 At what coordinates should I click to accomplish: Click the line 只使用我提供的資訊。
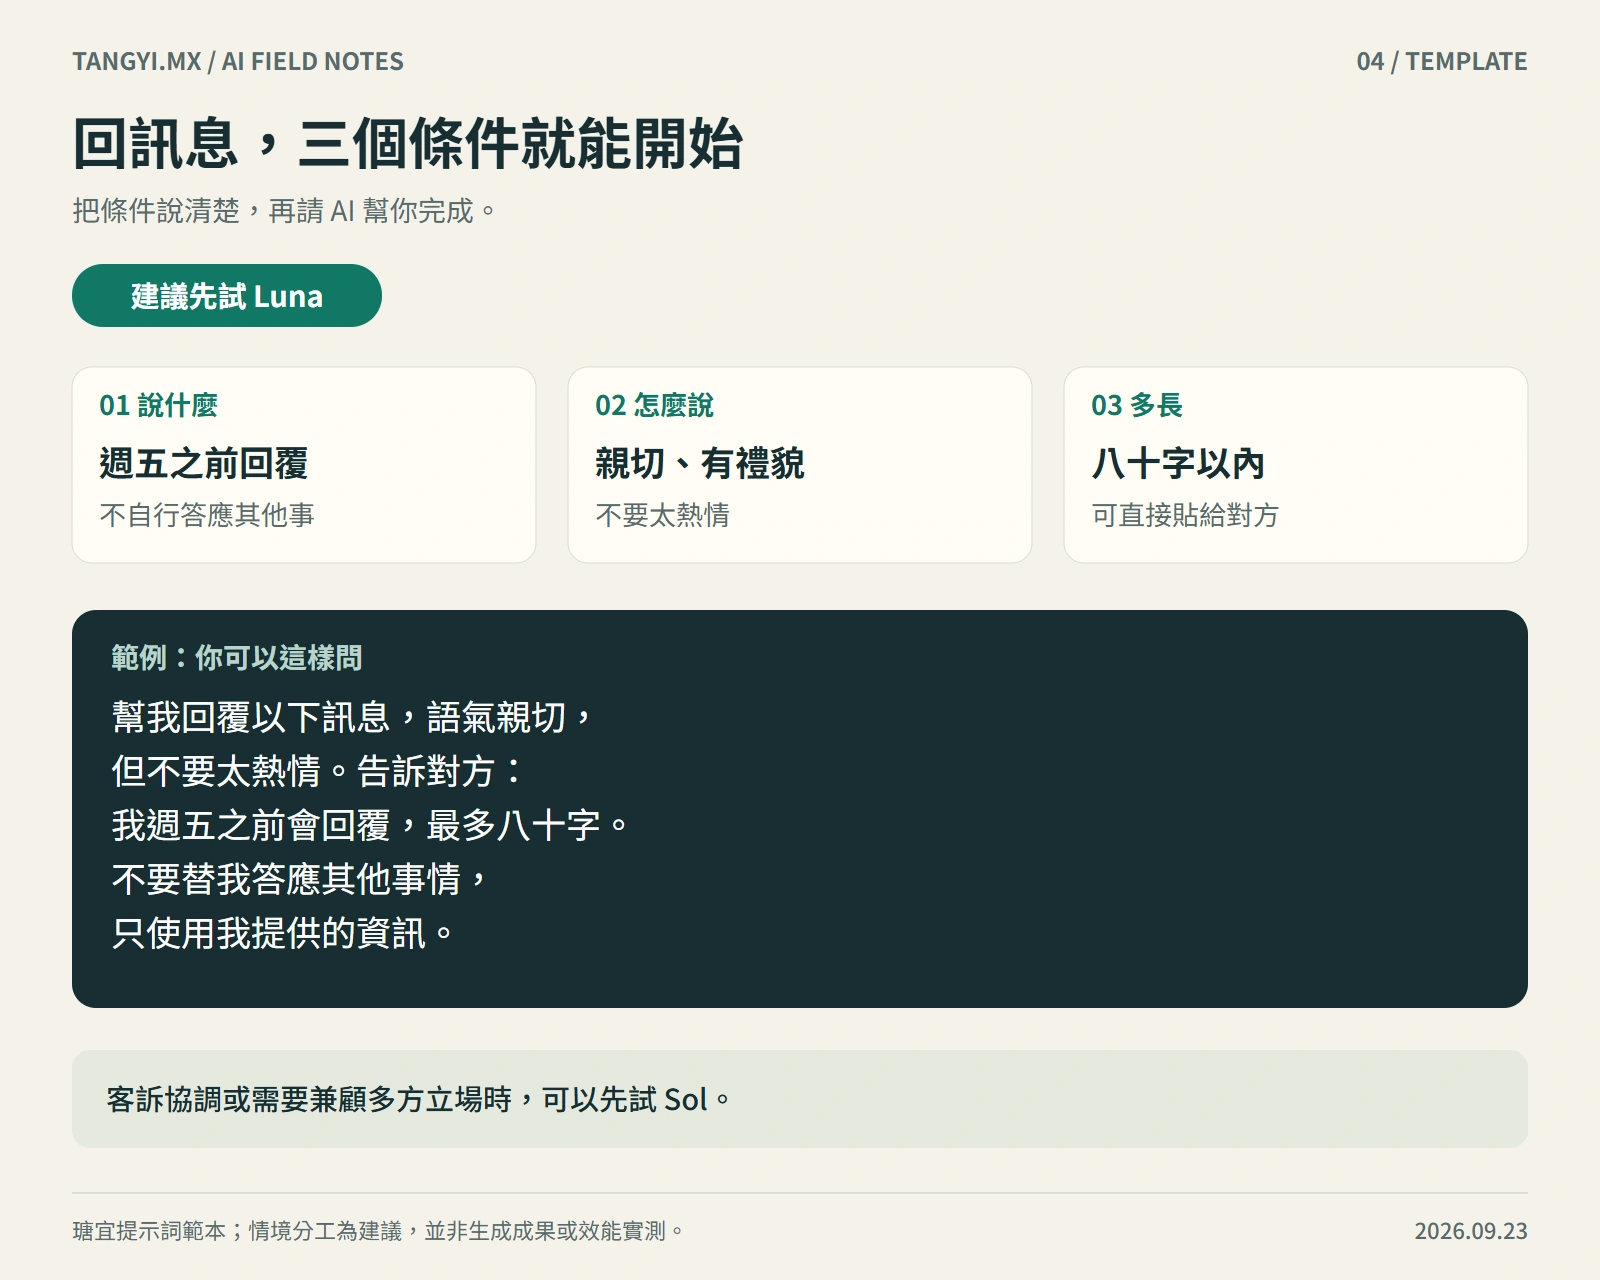tap(284, 933)
